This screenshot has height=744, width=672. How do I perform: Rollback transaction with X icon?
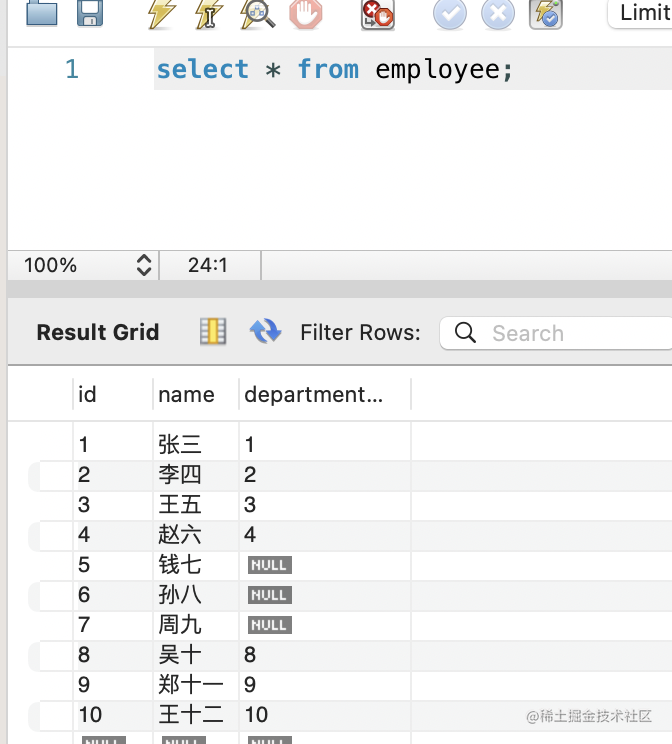pyautogui.click(x=498, y=14)
